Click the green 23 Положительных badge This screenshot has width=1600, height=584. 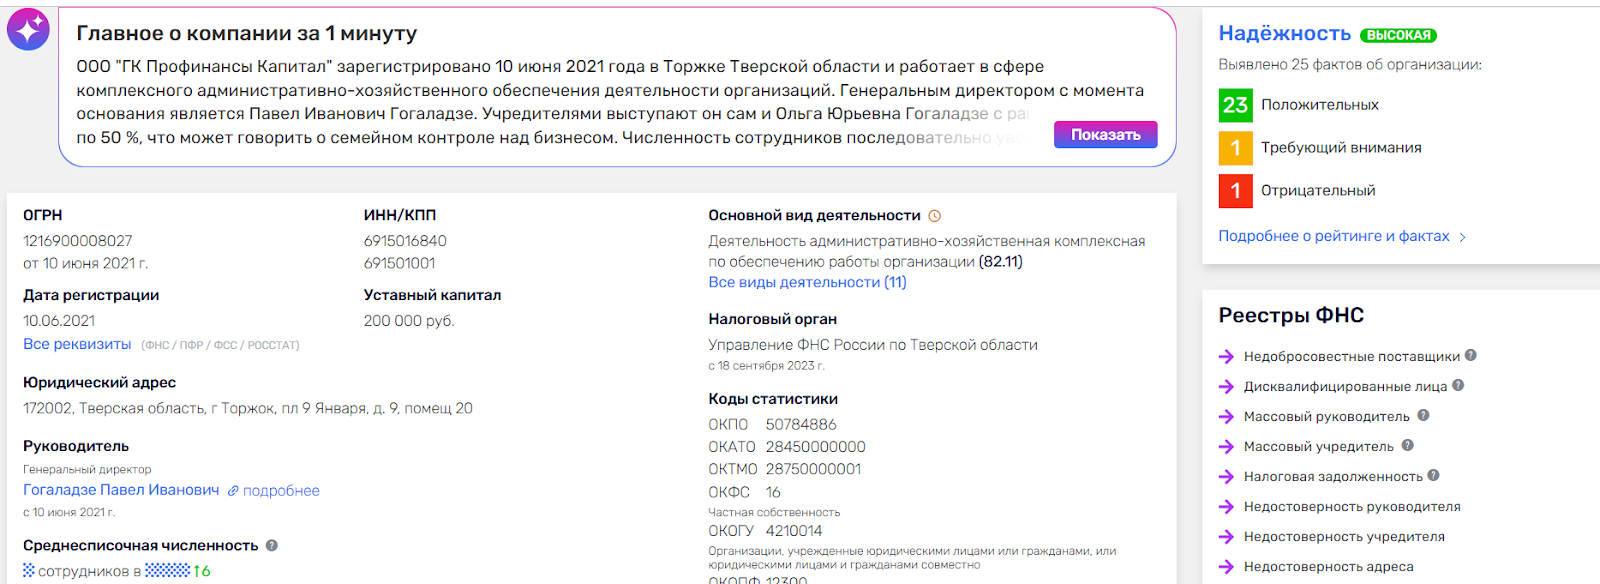click(1235, 105)
